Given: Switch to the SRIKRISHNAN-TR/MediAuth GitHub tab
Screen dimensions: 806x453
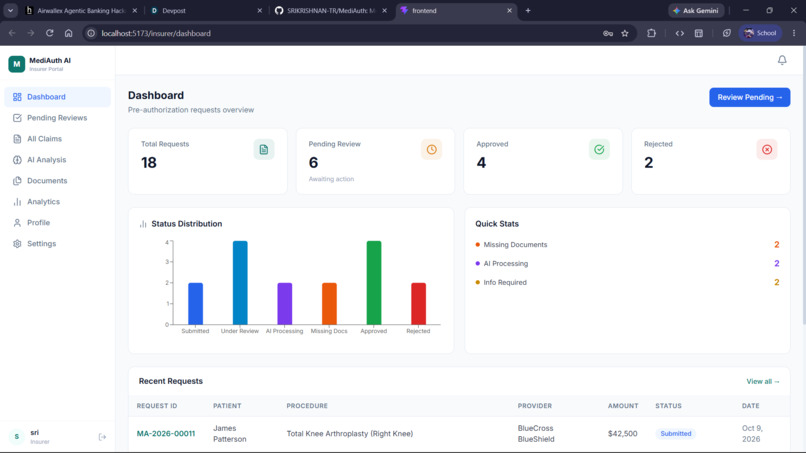Looking at the screenshot, I should pos(331,10).
